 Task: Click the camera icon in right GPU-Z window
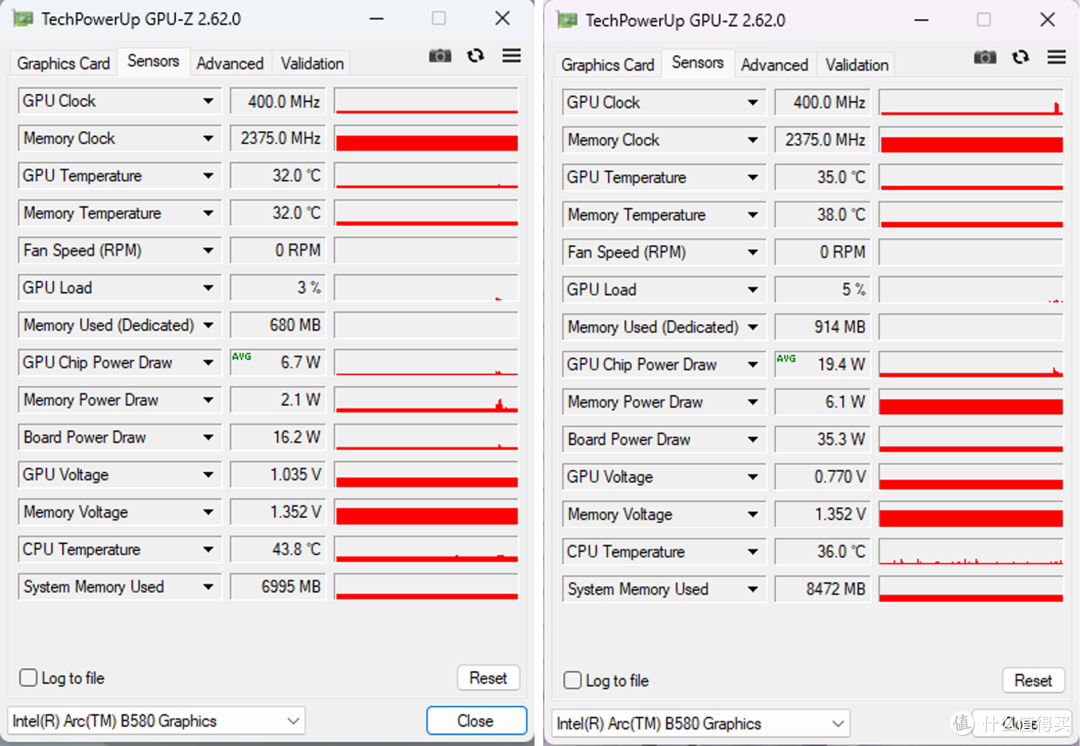[x=985, y=58]
